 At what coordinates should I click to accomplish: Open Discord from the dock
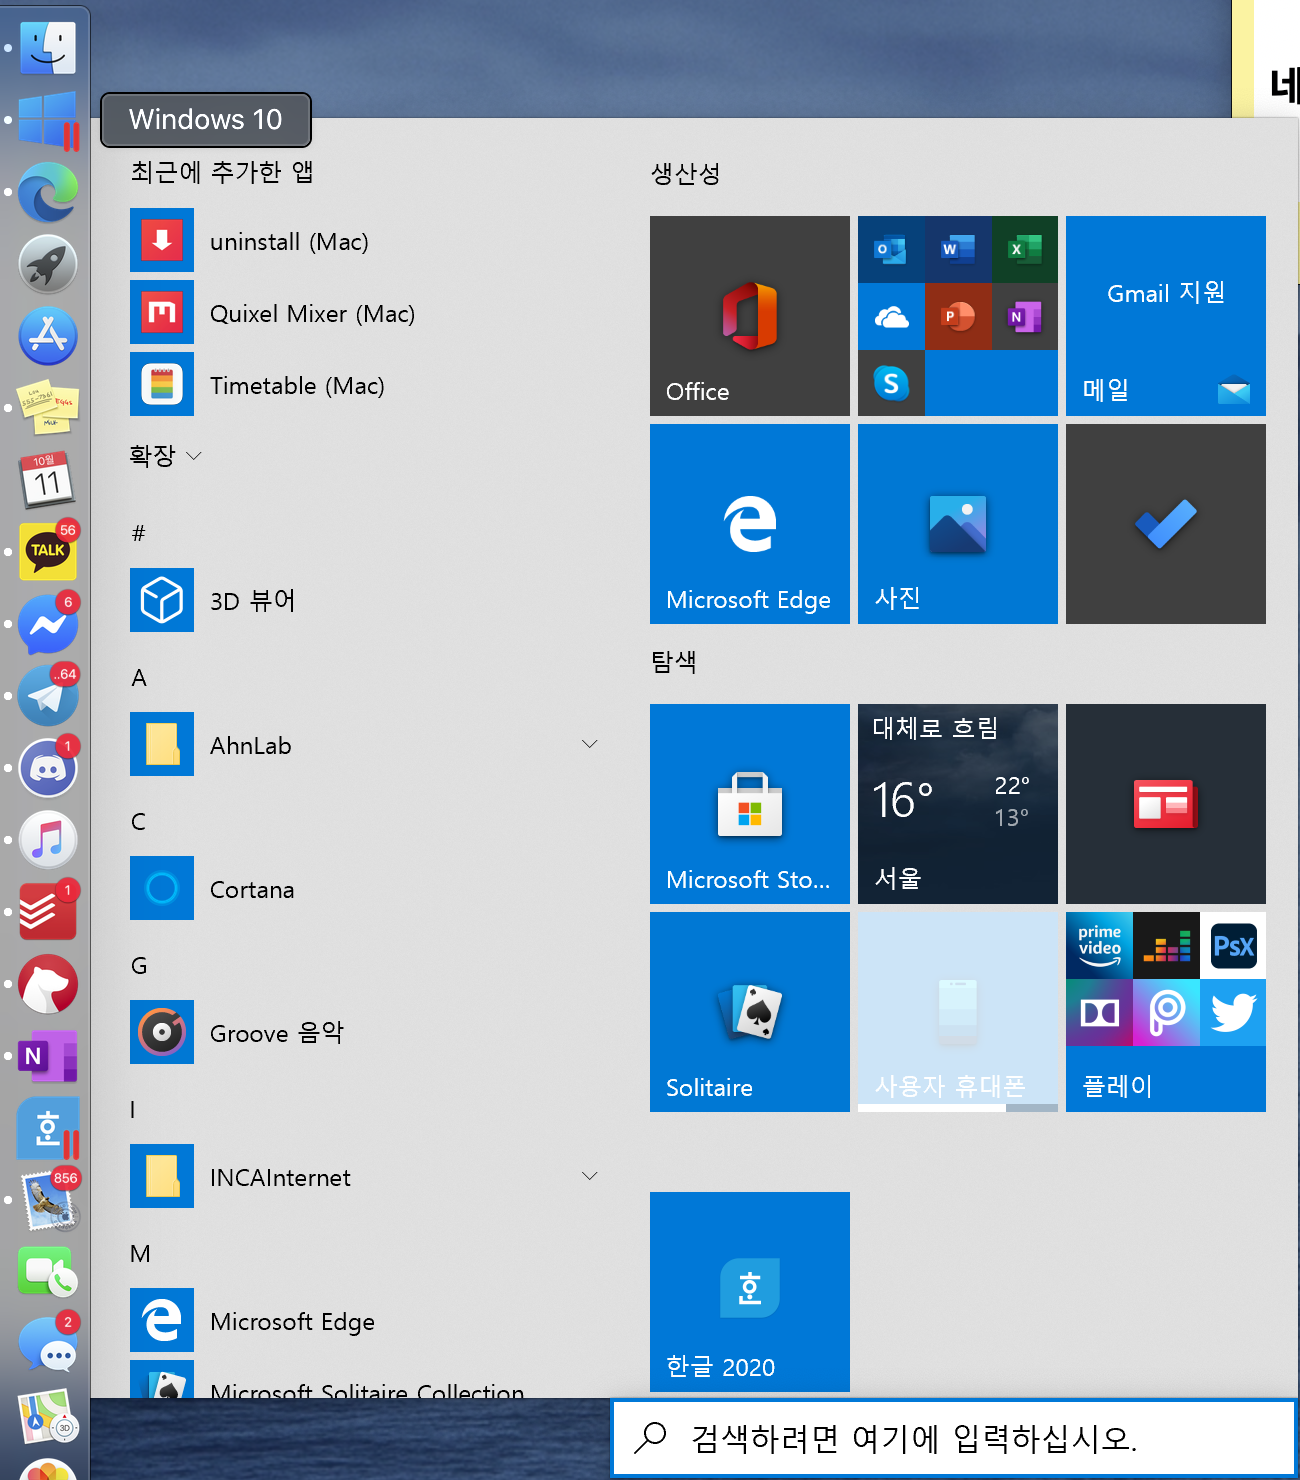(x=47, y=768)
